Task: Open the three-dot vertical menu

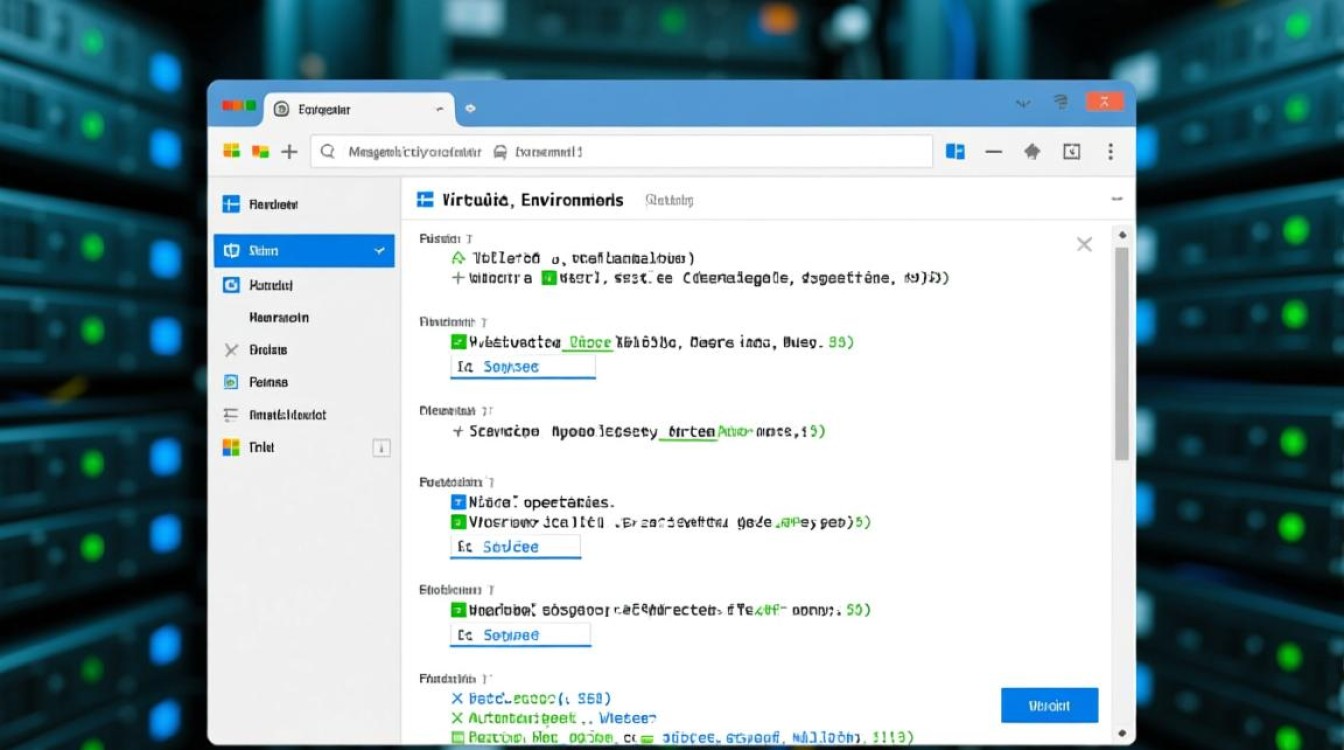Action: 1110,152
